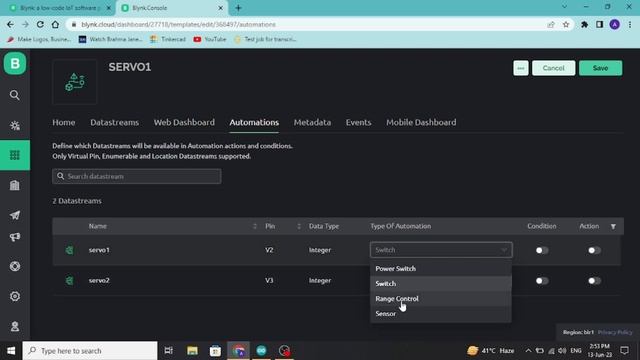Sort the table by the Pin column
The image size is (640, 360).
point(299,226)
